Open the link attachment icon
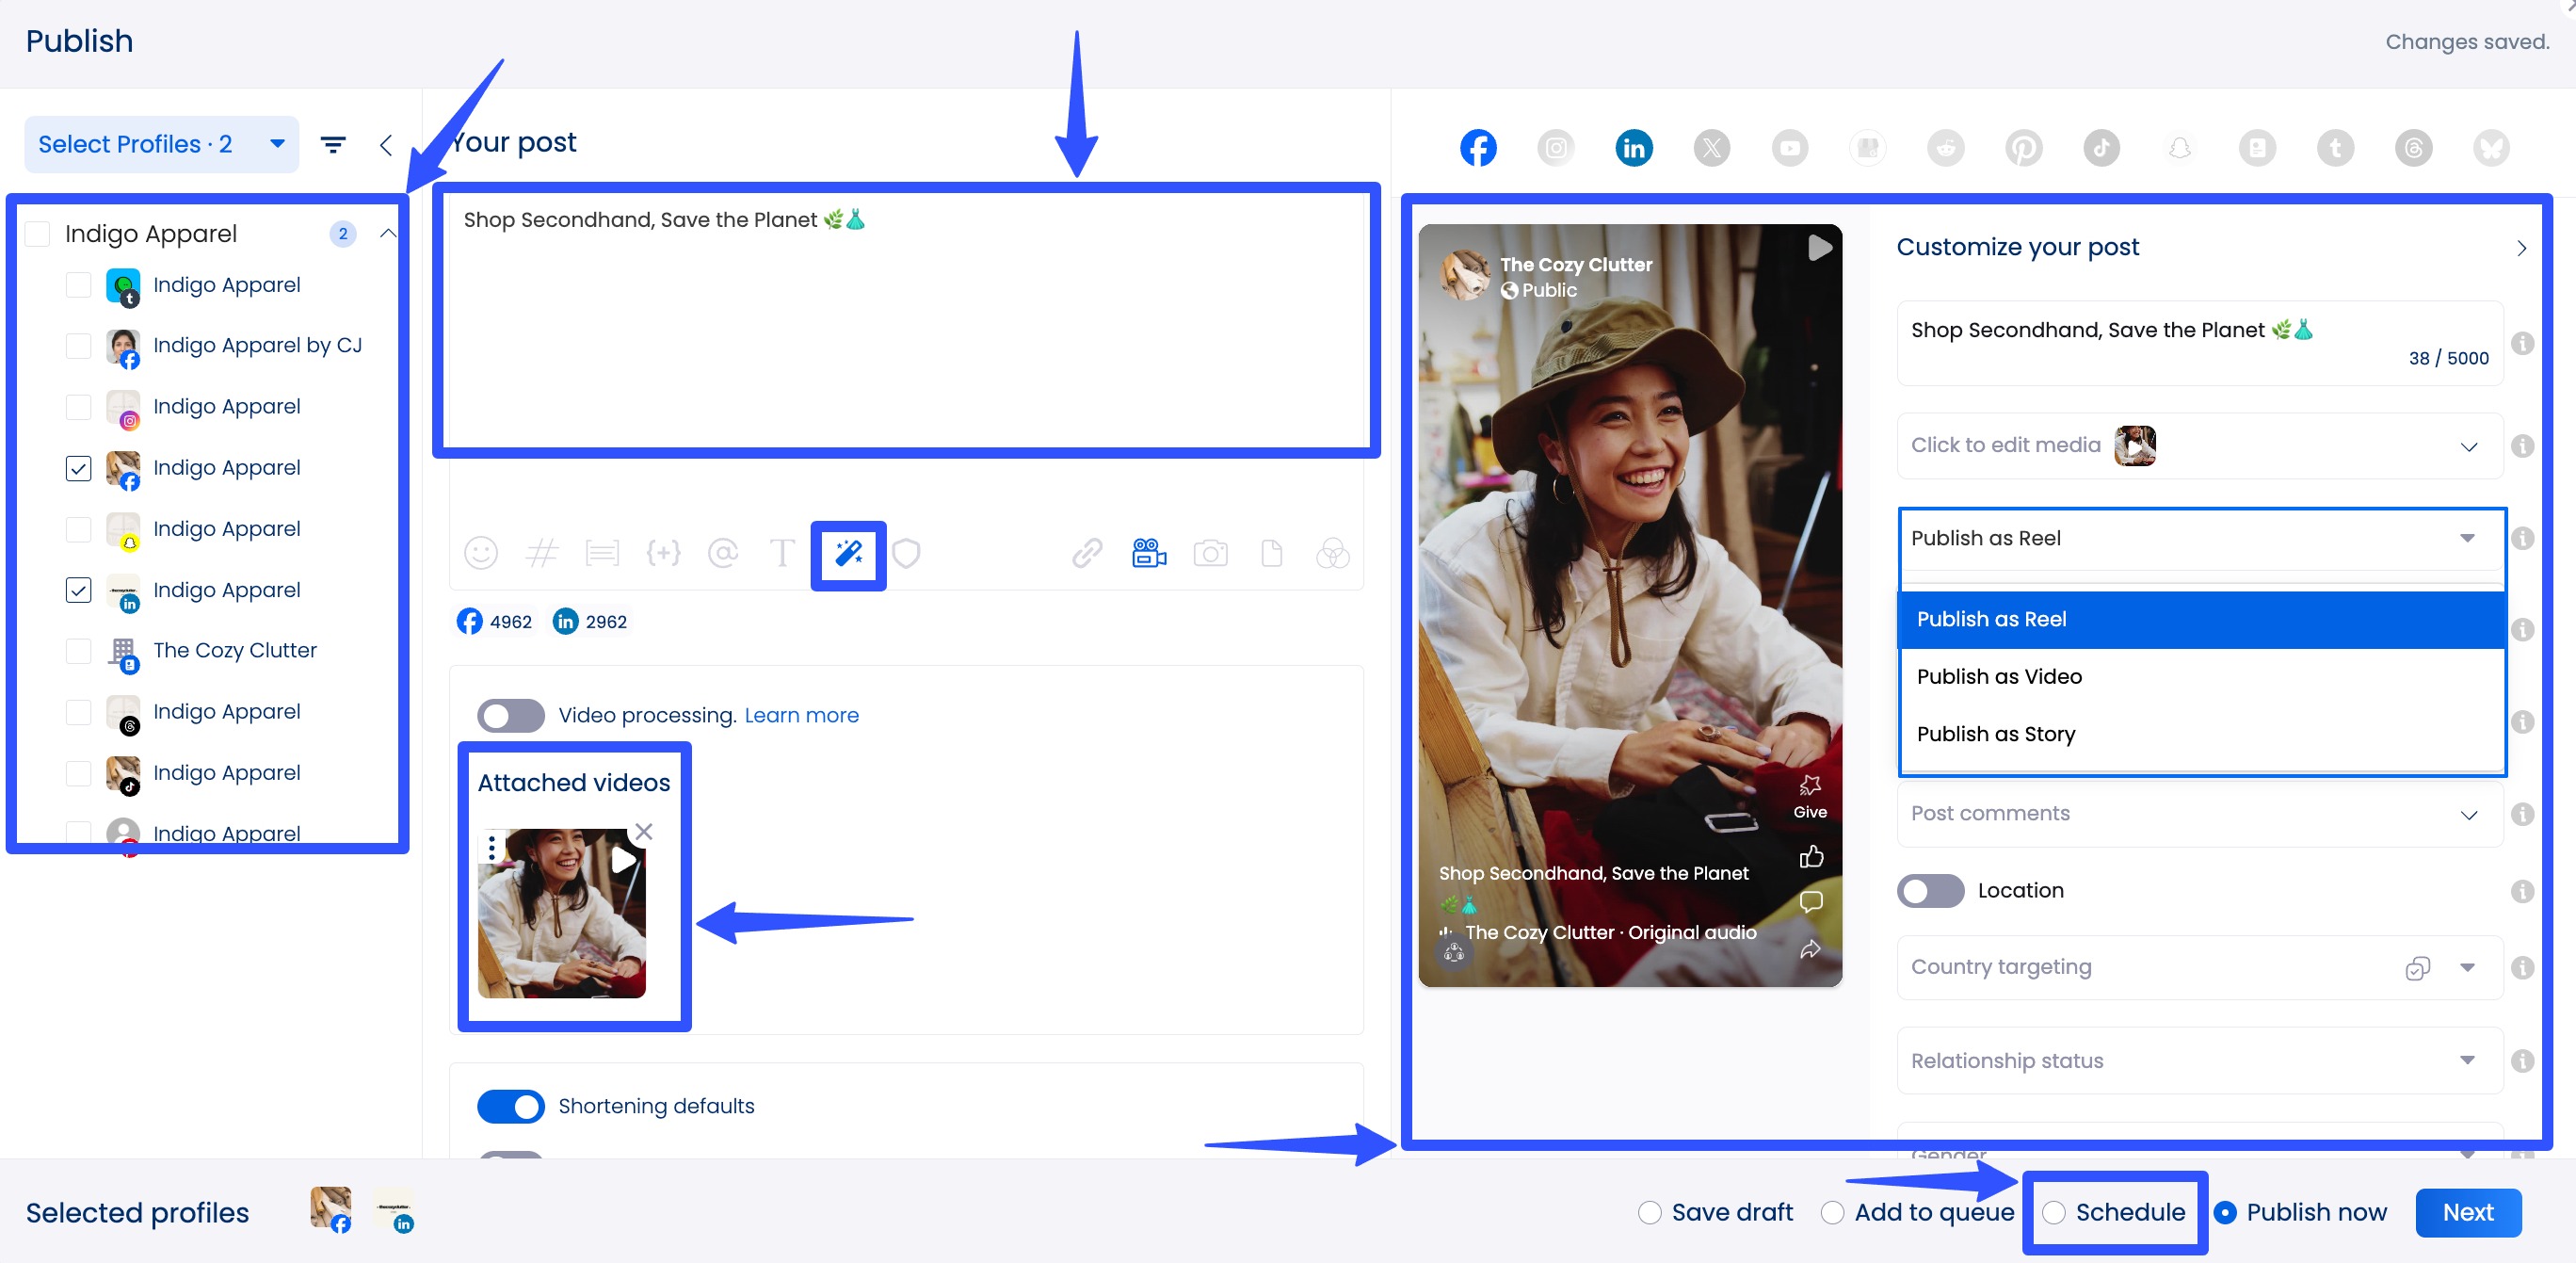This screenshot has width=2576, height=1263. point(1087,553)
